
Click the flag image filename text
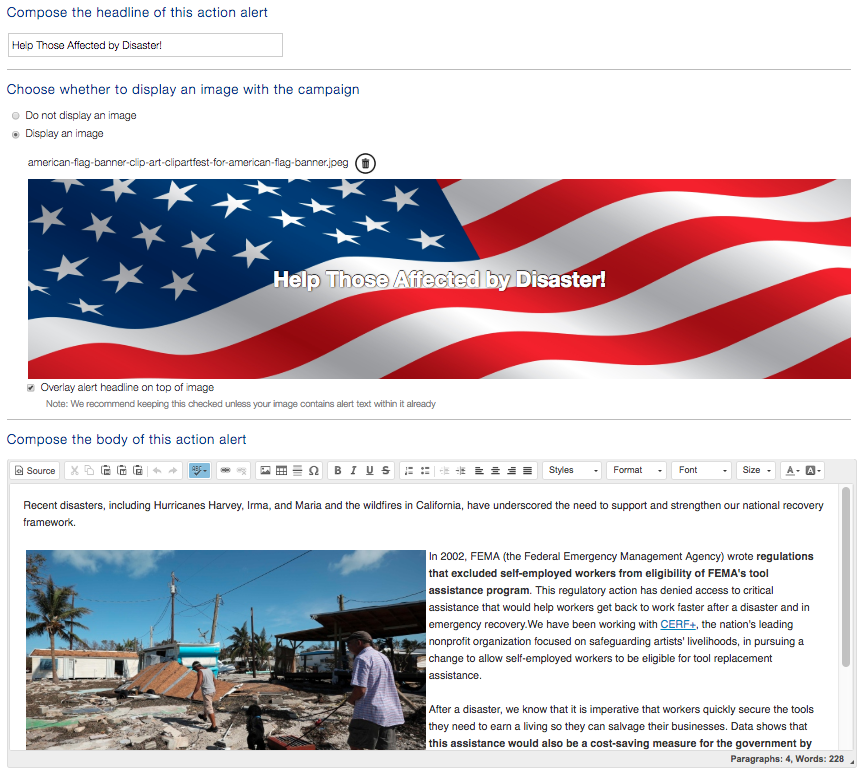[x=188, y=162]
